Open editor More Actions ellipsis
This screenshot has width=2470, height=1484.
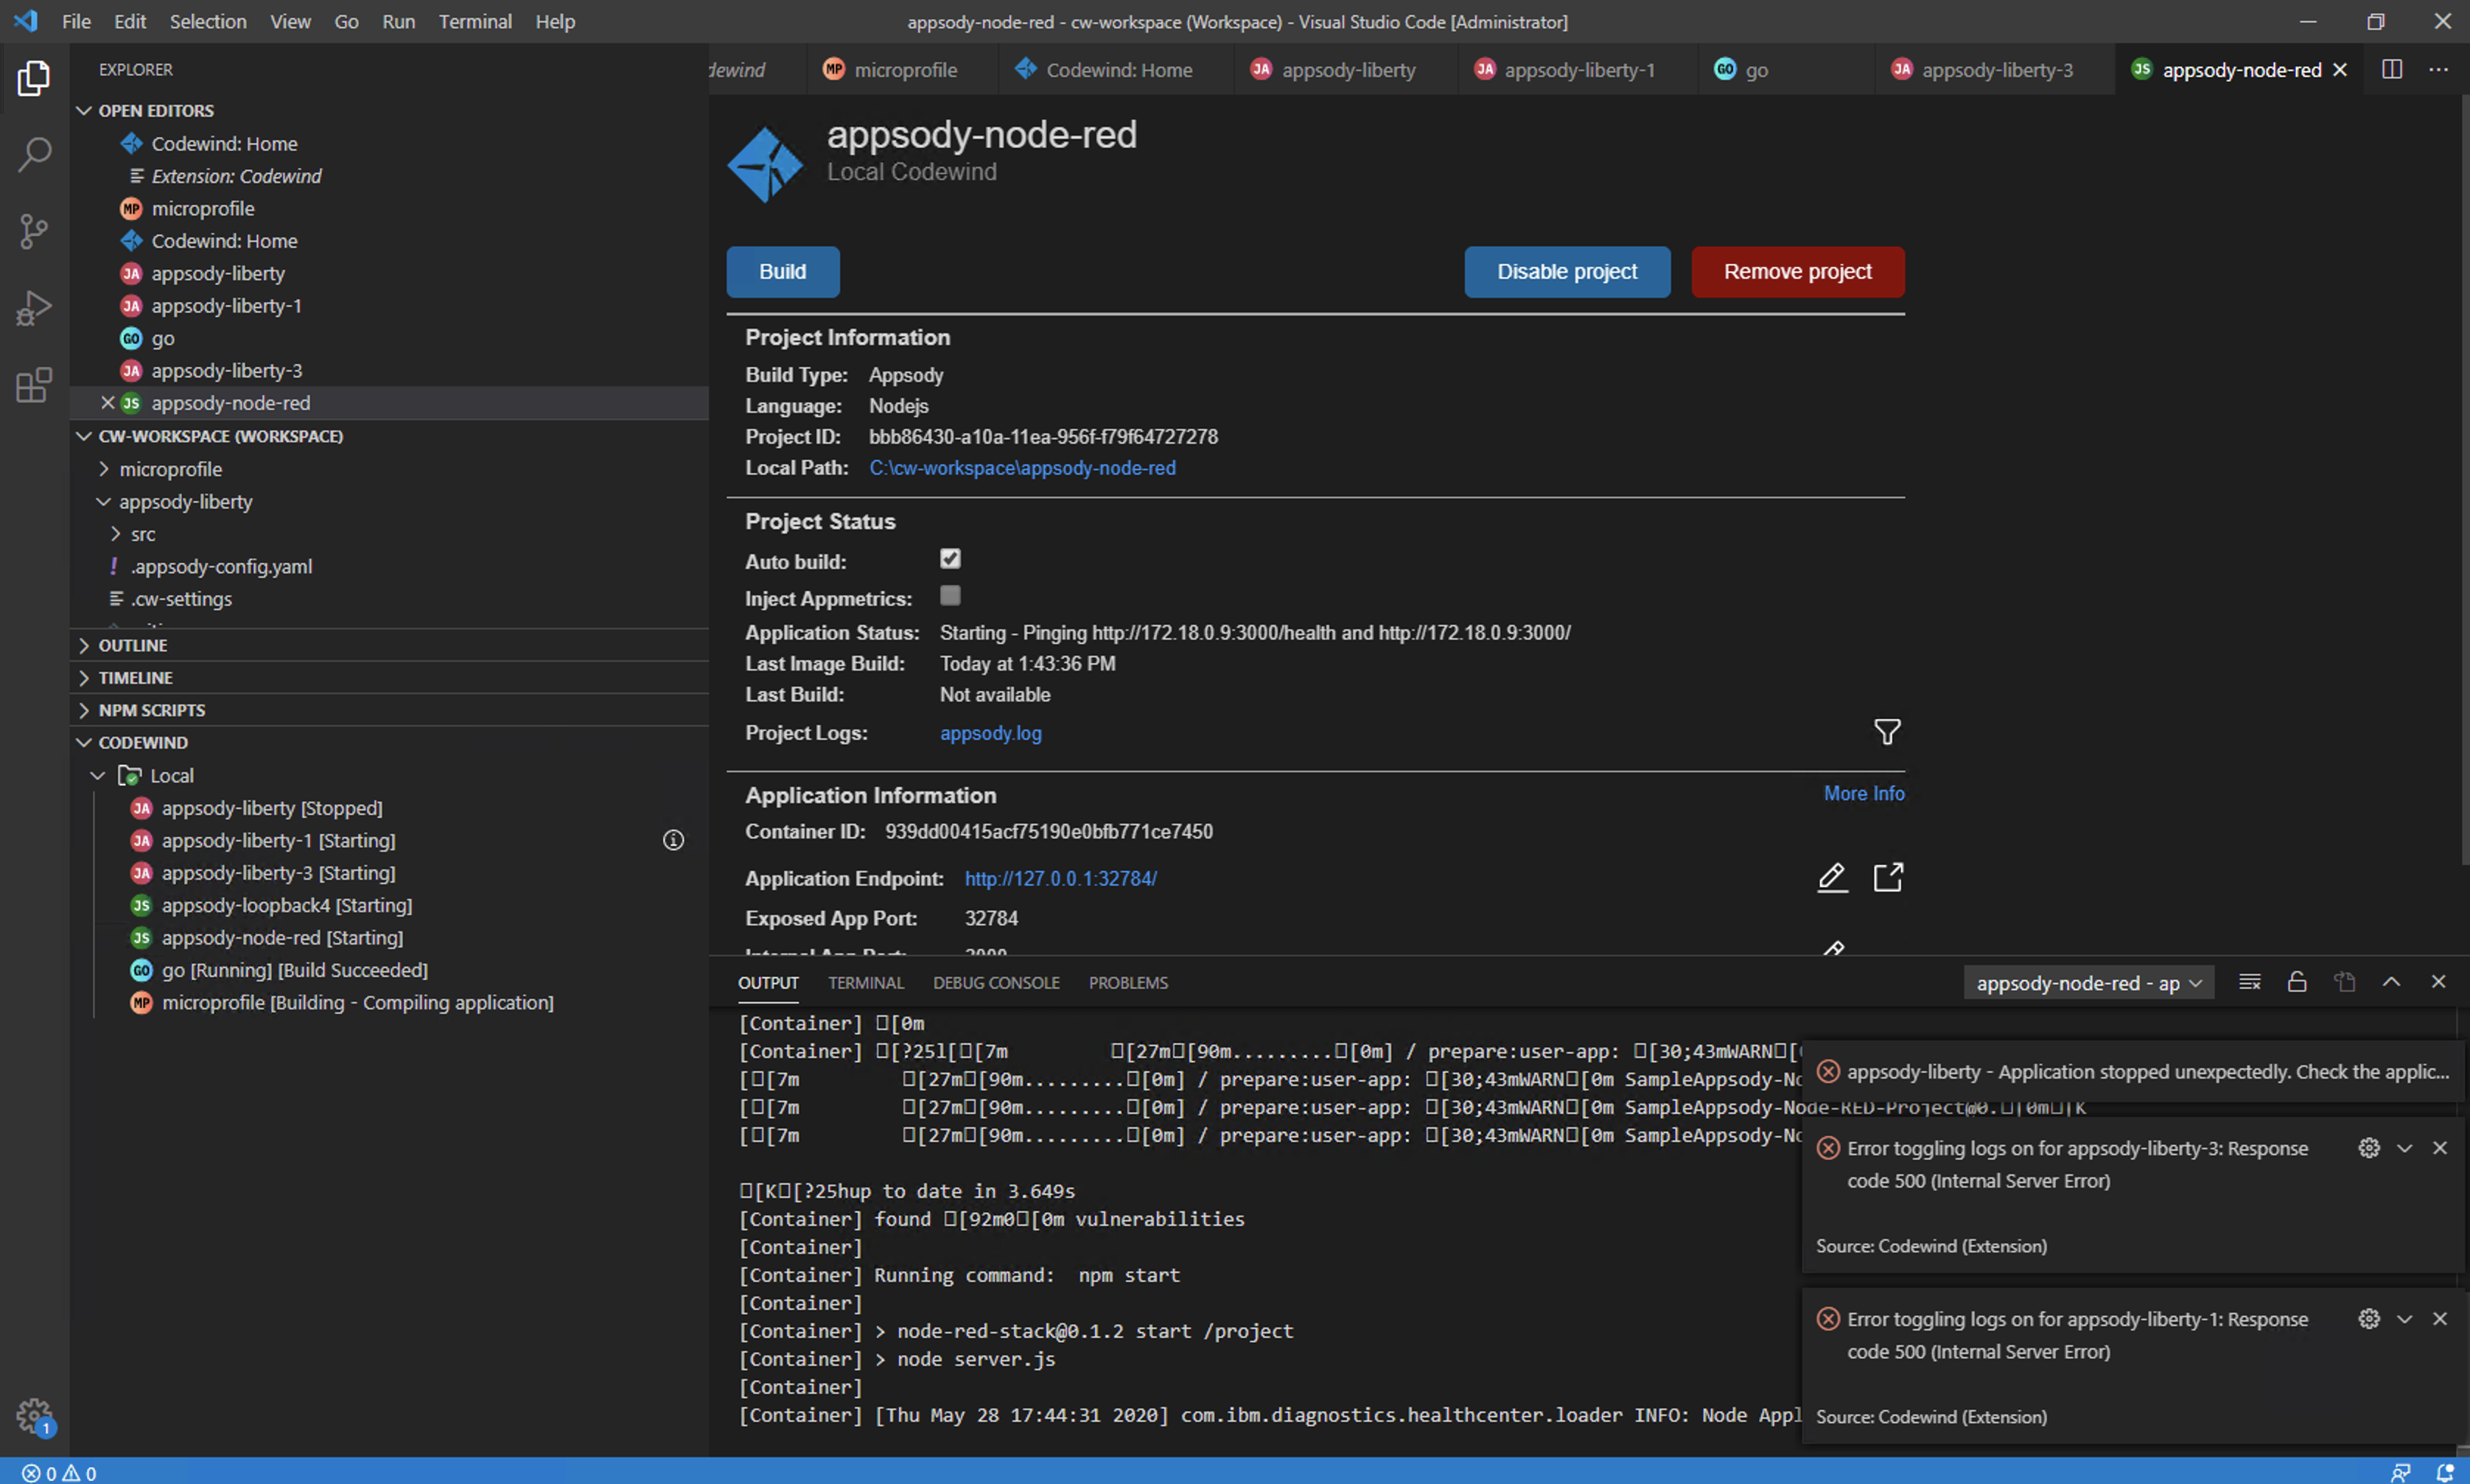[x=2439, y=69]
